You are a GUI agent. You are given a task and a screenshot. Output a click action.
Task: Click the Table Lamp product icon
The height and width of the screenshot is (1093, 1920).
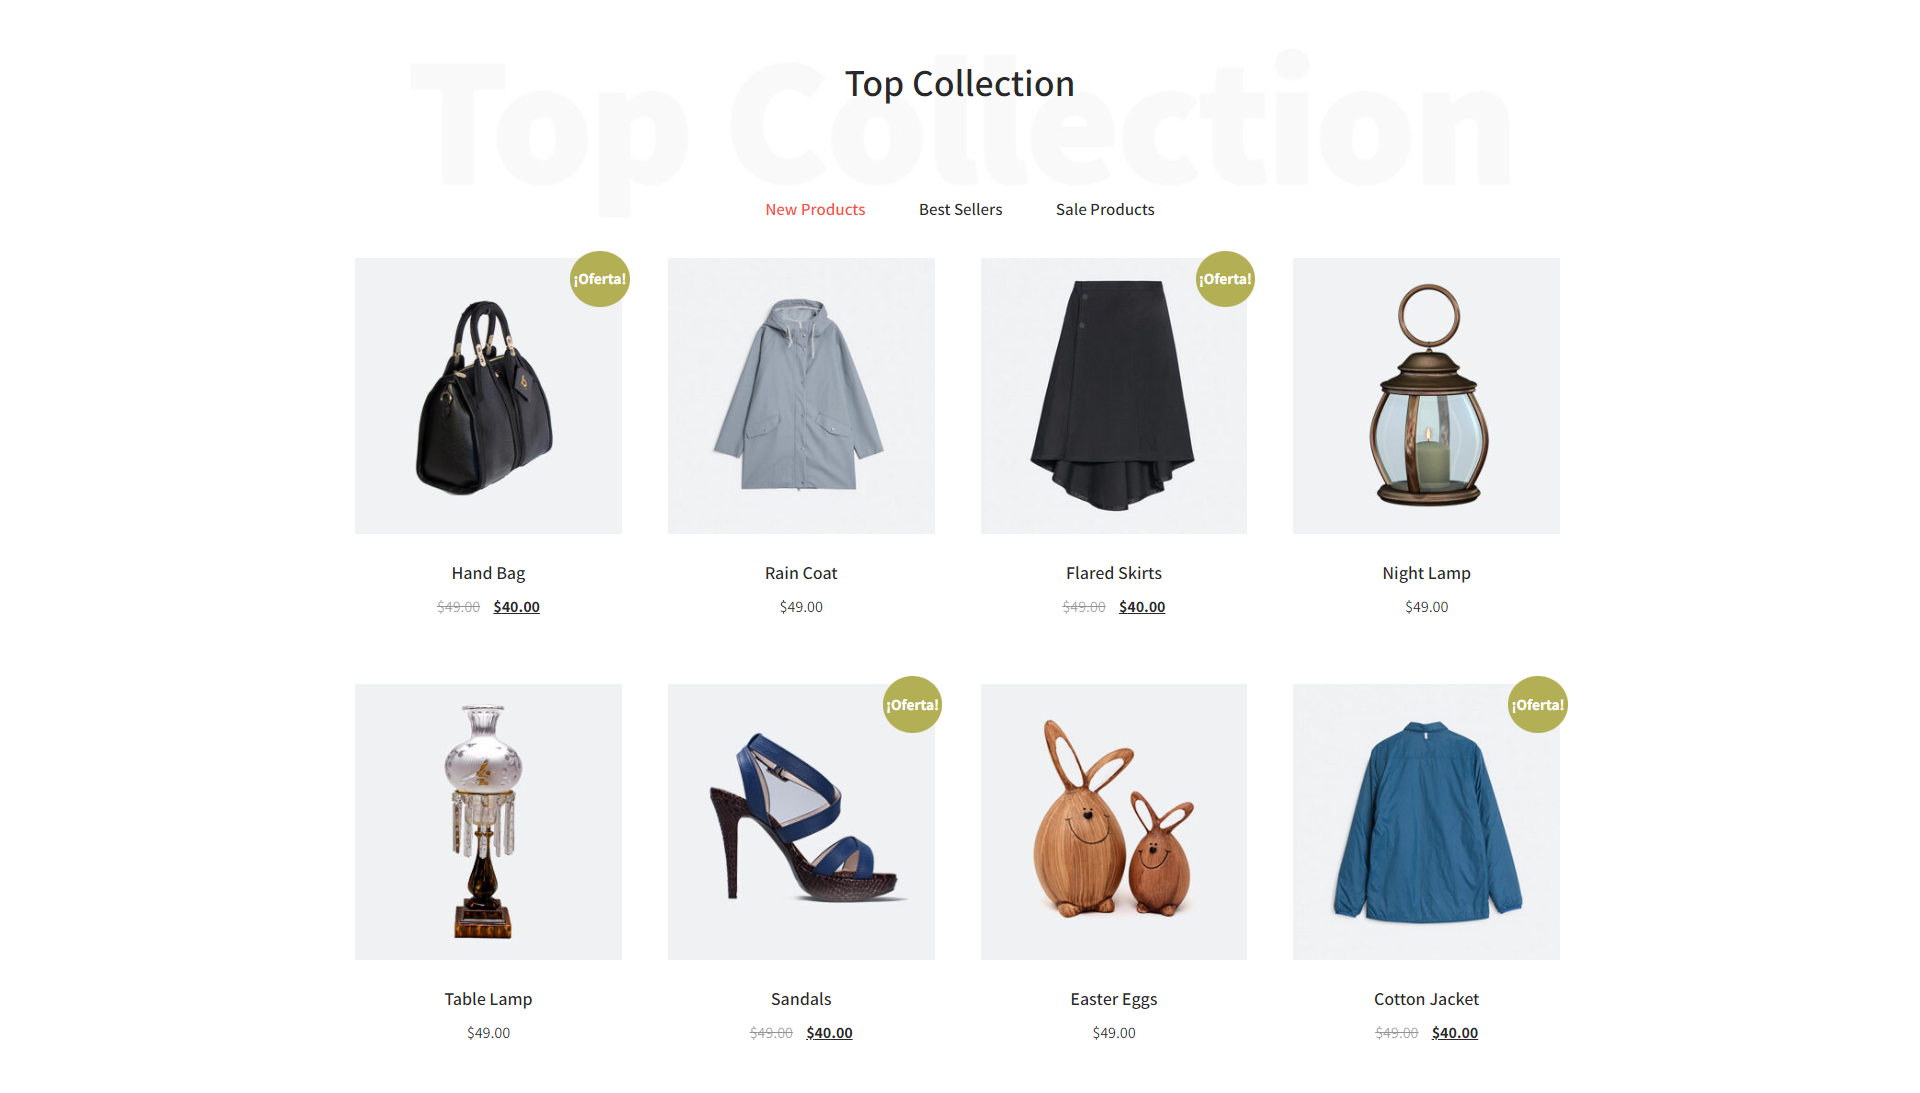(x=489, y=819)
